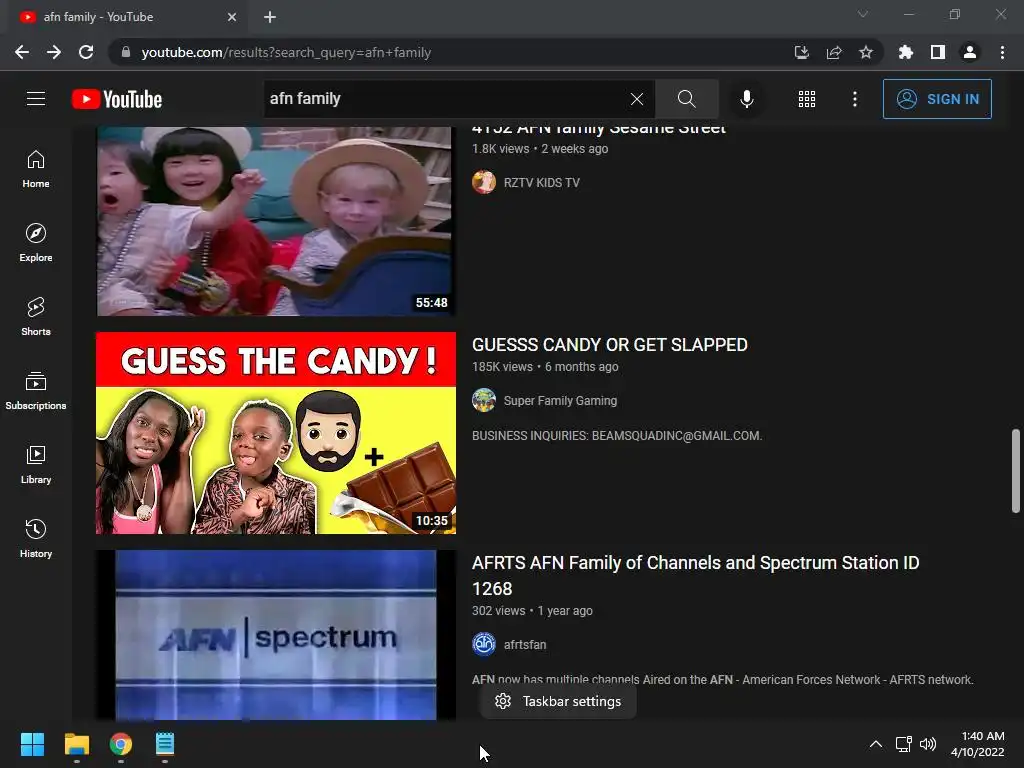Image resolution: width=1024 pixels, height=768 pixels.
Task: Click the search magnifier button
Action: pos(686,99)
